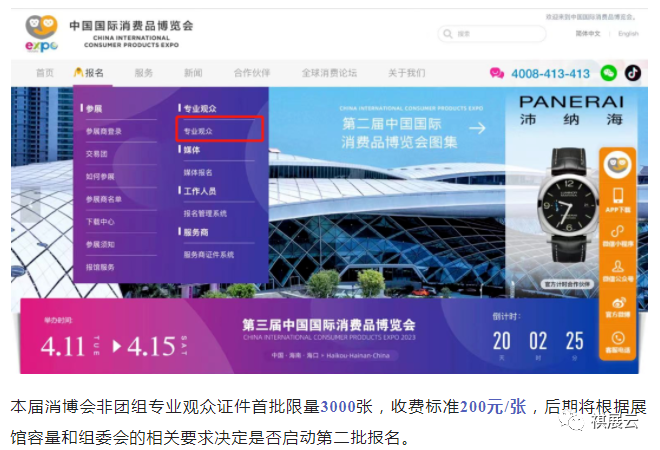Click the 参展 column heading
Screen dimensions: 660x450
[94, 109]
